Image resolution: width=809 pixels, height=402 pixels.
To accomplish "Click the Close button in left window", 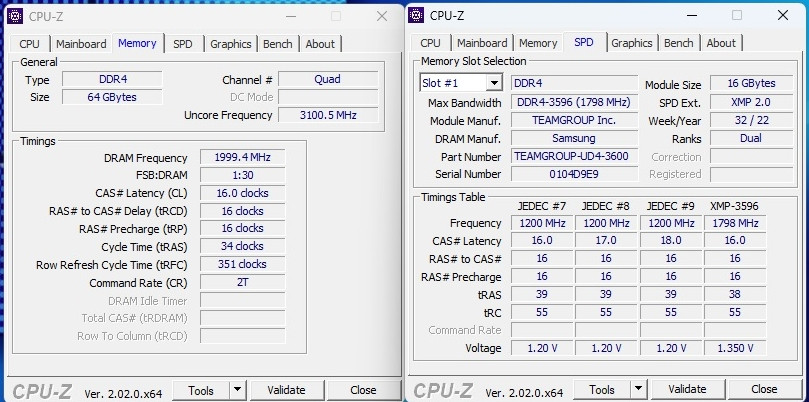I will (x=363, y=391).
